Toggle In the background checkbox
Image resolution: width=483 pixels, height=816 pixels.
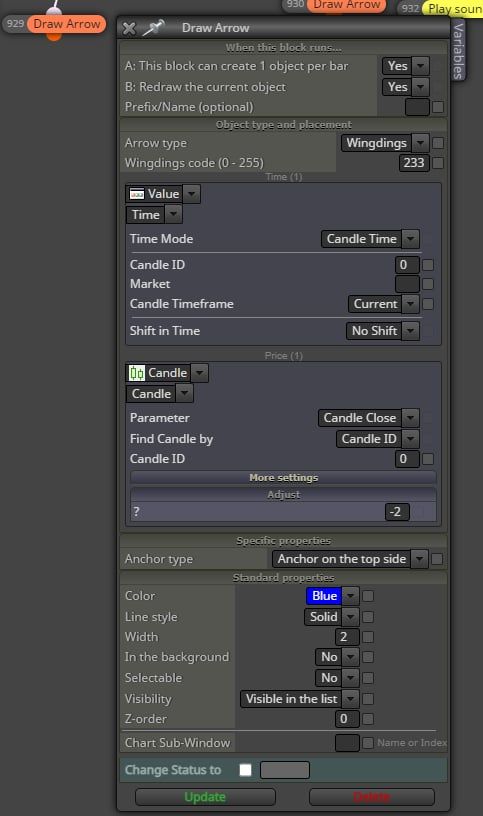[x=367, y=657]
